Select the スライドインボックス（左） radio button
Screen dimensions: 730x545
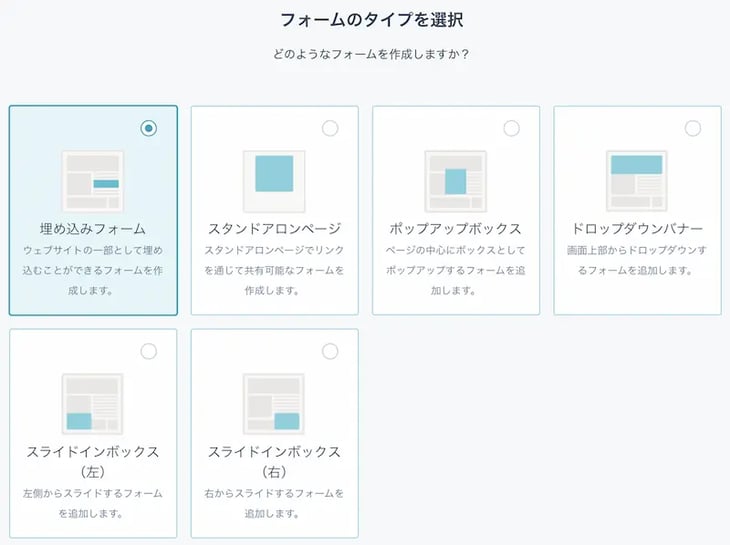click(149, 351)
